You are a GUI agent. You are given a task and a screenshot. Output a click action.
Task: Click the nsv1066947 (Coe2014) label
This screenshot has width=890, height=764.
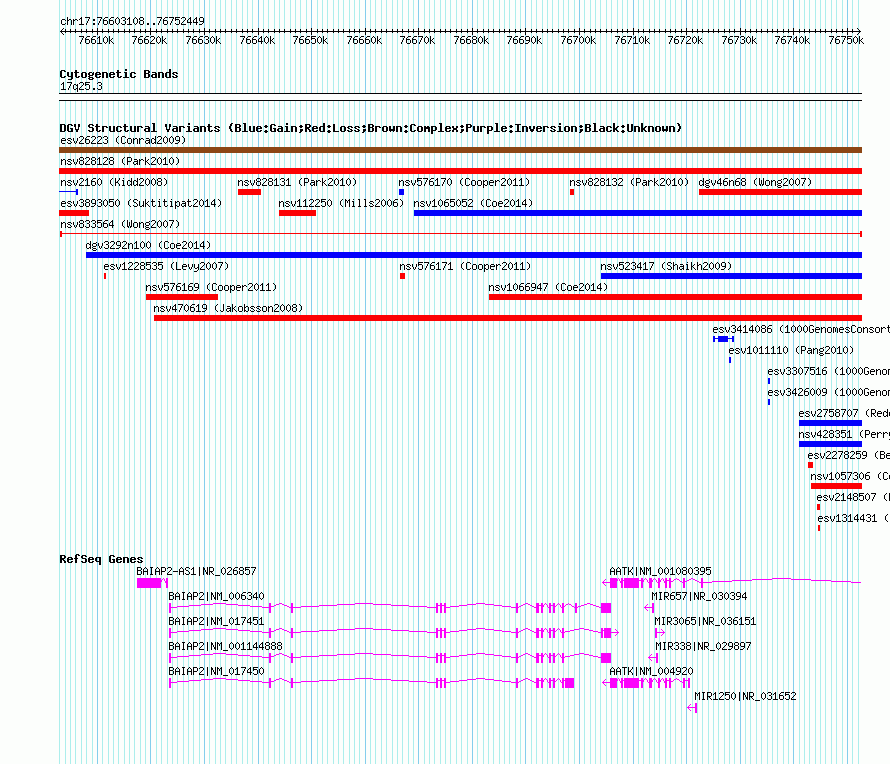[548, 287]
